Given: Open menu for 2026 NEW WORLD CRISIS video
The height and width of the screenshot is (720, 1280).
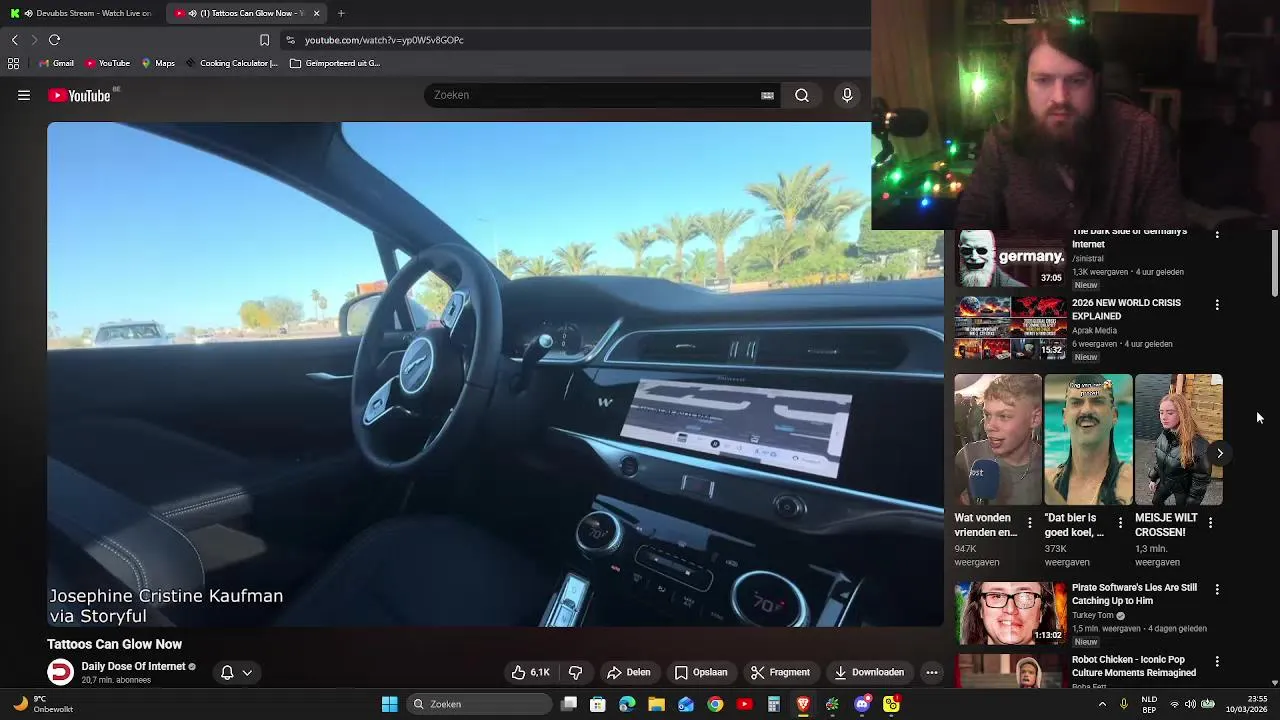Looking at the screenshot, I should click(1217, 304).
